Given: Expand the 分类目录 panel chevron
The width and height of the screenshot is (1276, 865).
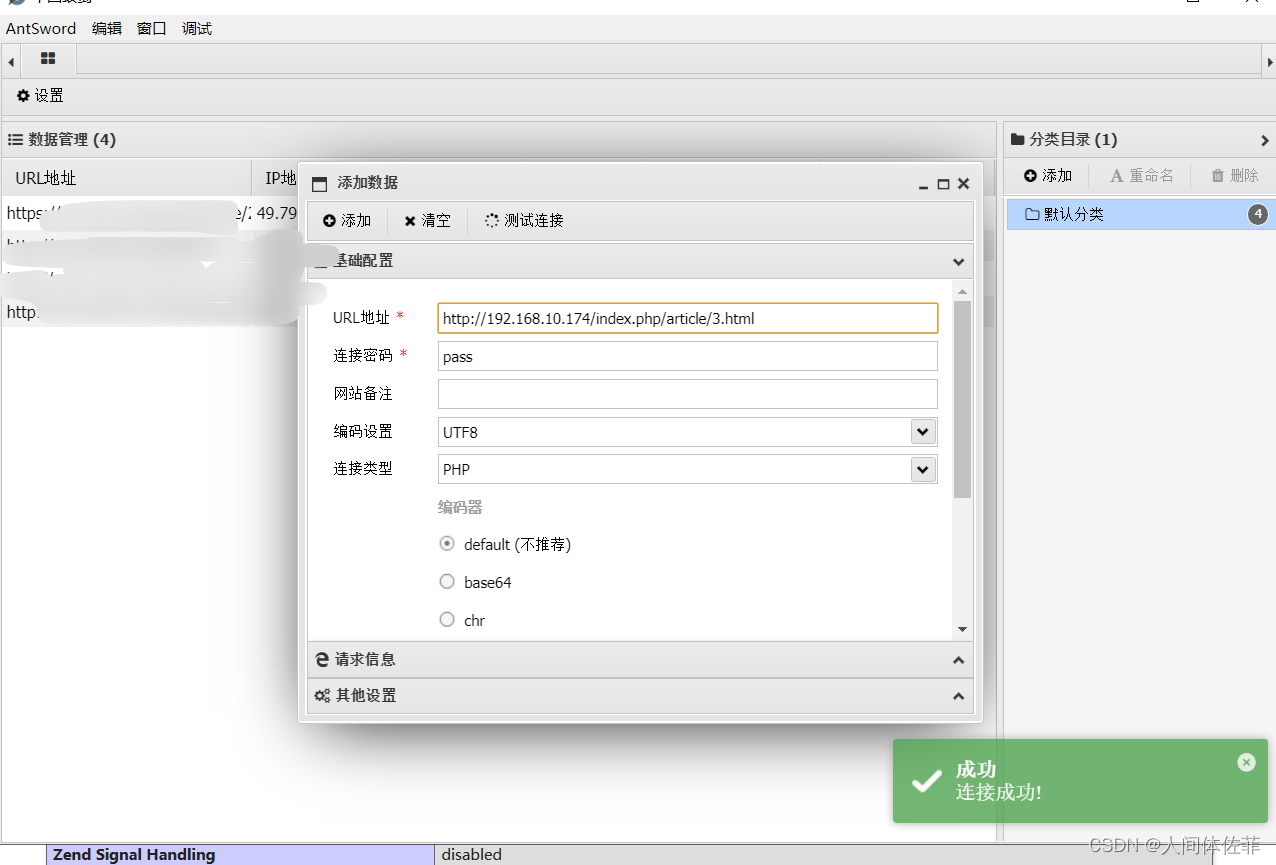Looking at the screenshot, I should 1265,140.
